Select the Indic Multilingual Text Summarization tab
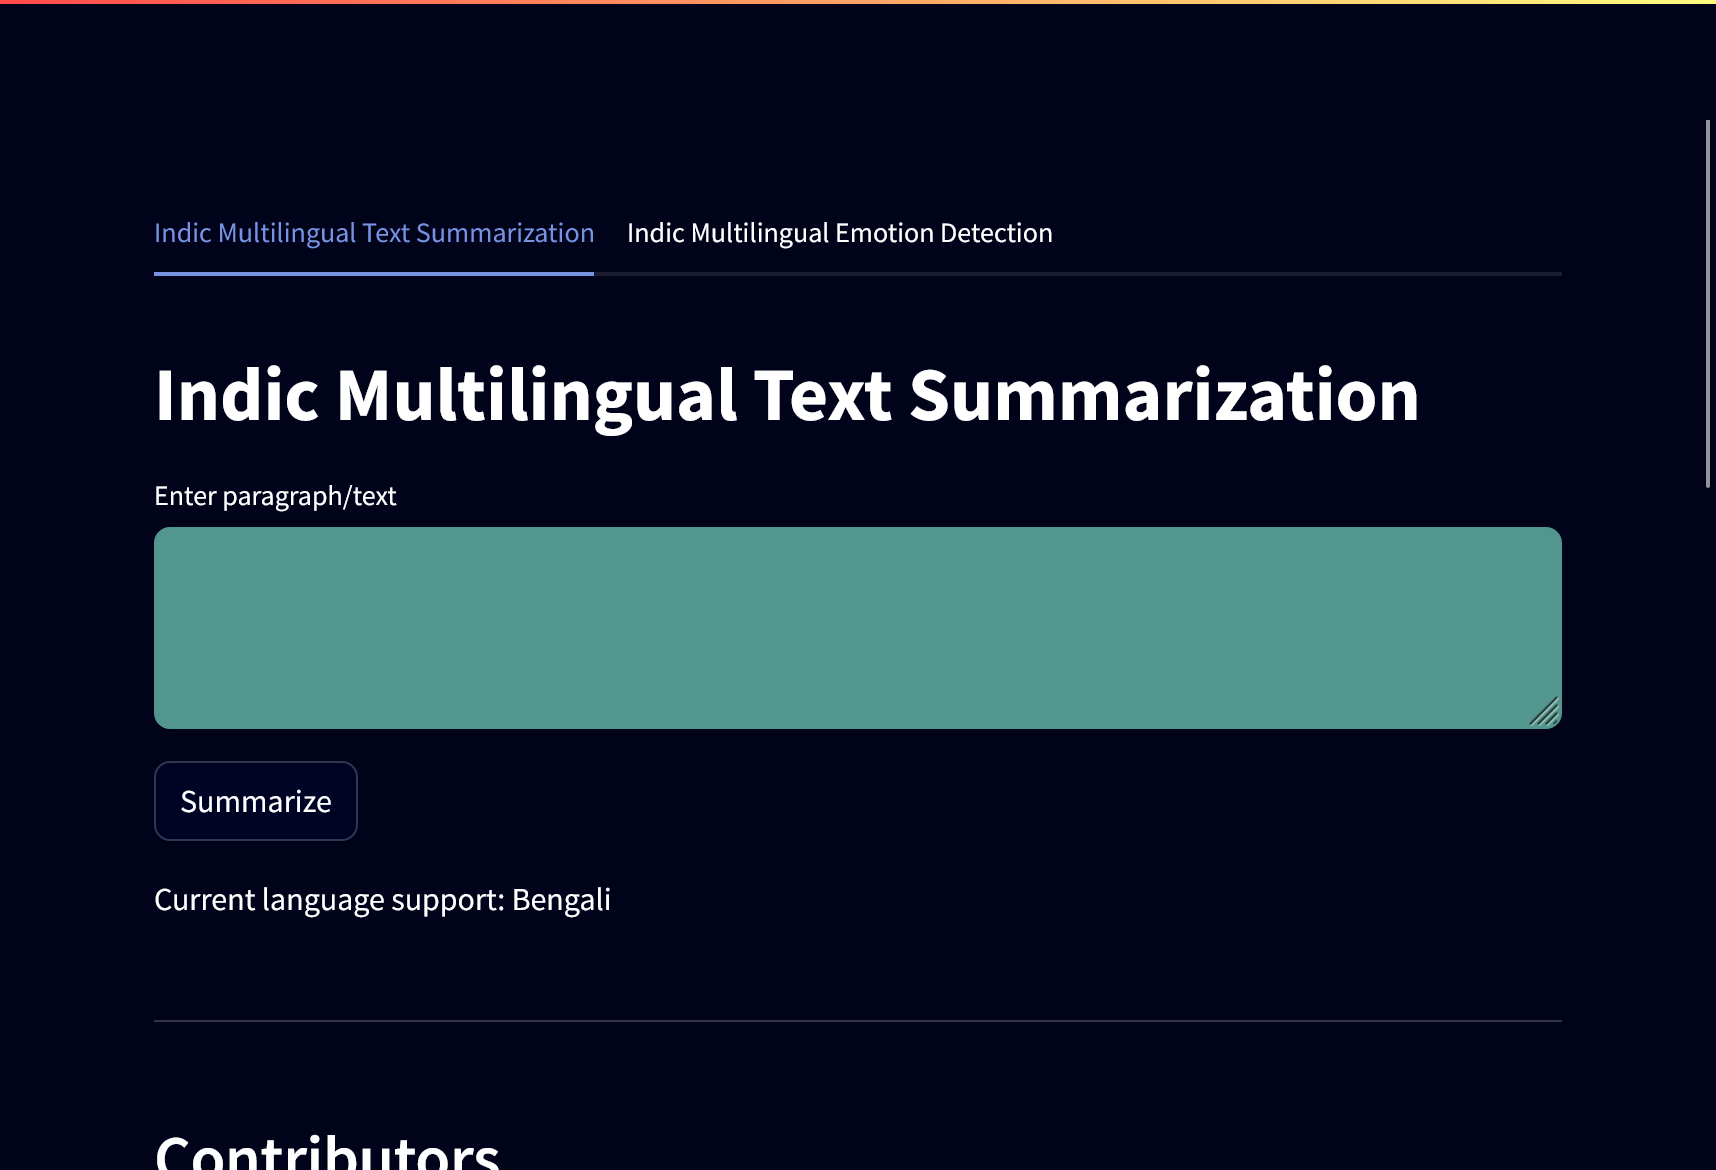The width and height of the screenshot is (1716, 1170). pyautogui.click(x=373, y=232)
